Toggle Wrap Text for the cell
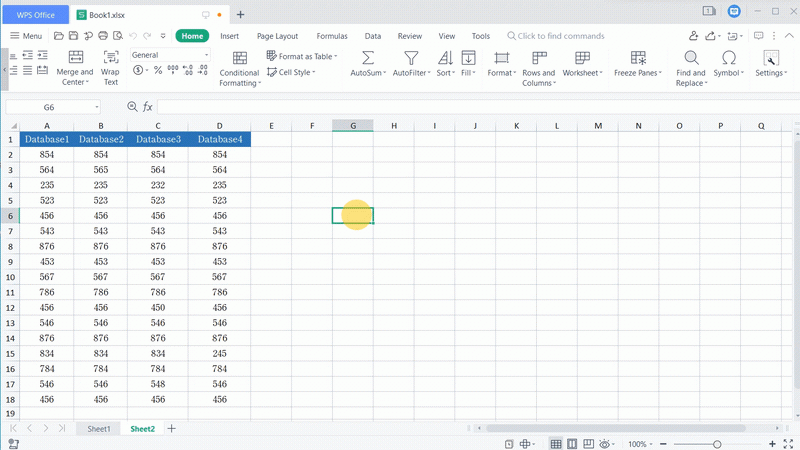Screen dimensions: 800x450 110,58
